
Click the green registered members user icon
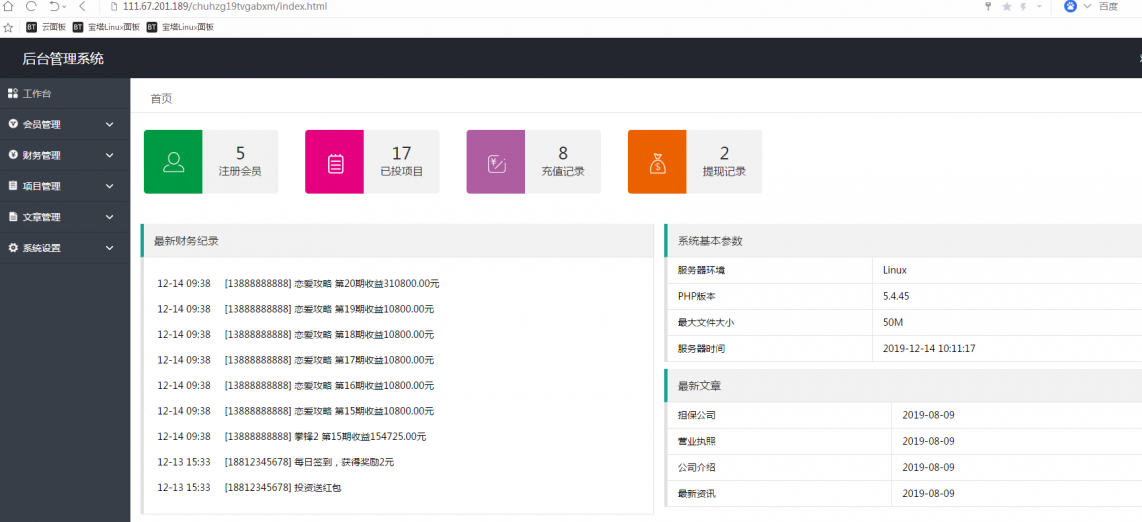pos(173,162)
